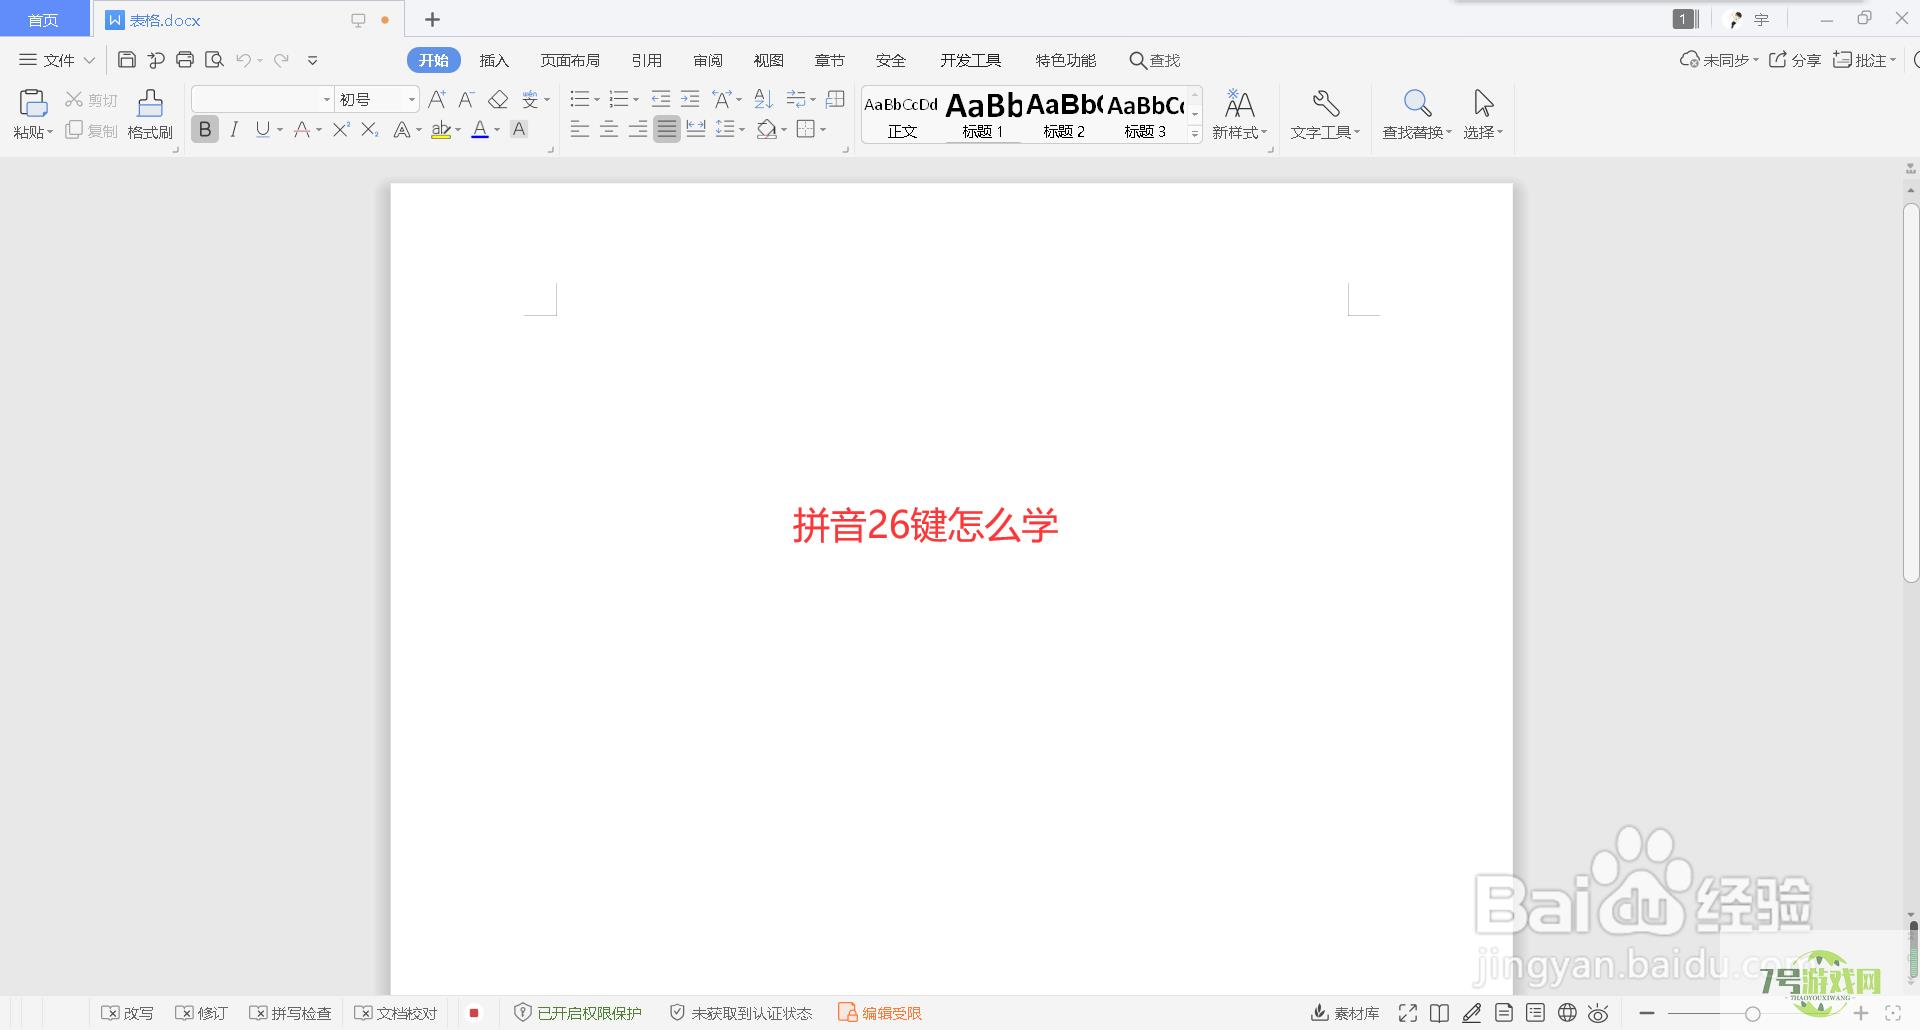The image size is (1920, 1030).
Task: Expand the bullet list dropdown arrow
Action: pyautogui.click(x=596, y=99)
